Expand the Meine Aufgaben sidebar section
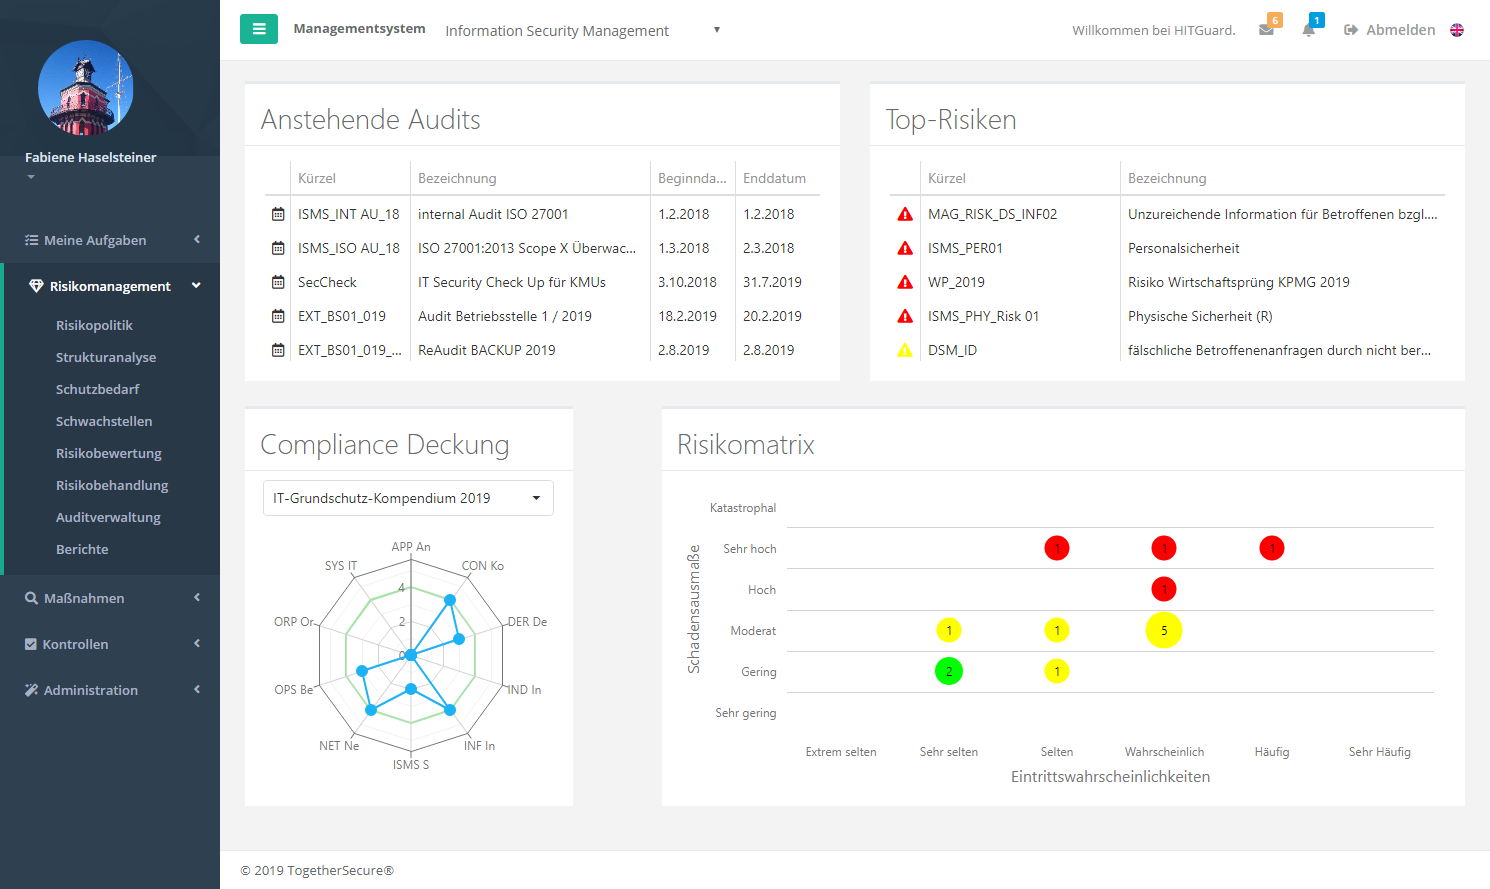The image size is (1490, 889). click(110, 240)
